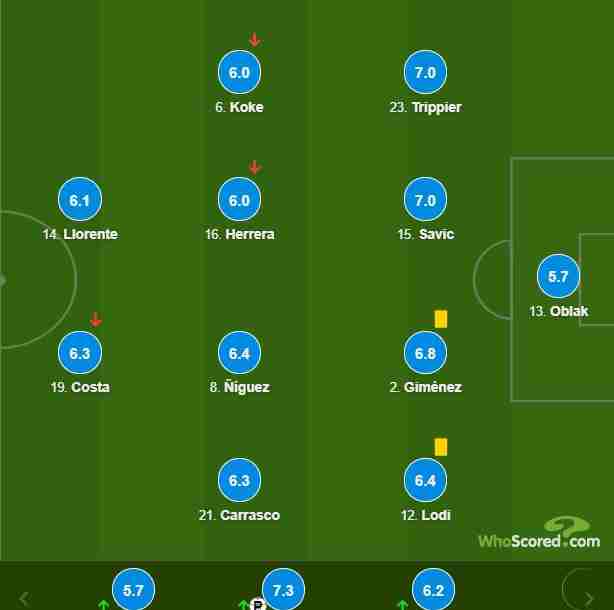Click the red substitution arrow above Koke
This screenshot has height=610, width=614.
[255, 40]
